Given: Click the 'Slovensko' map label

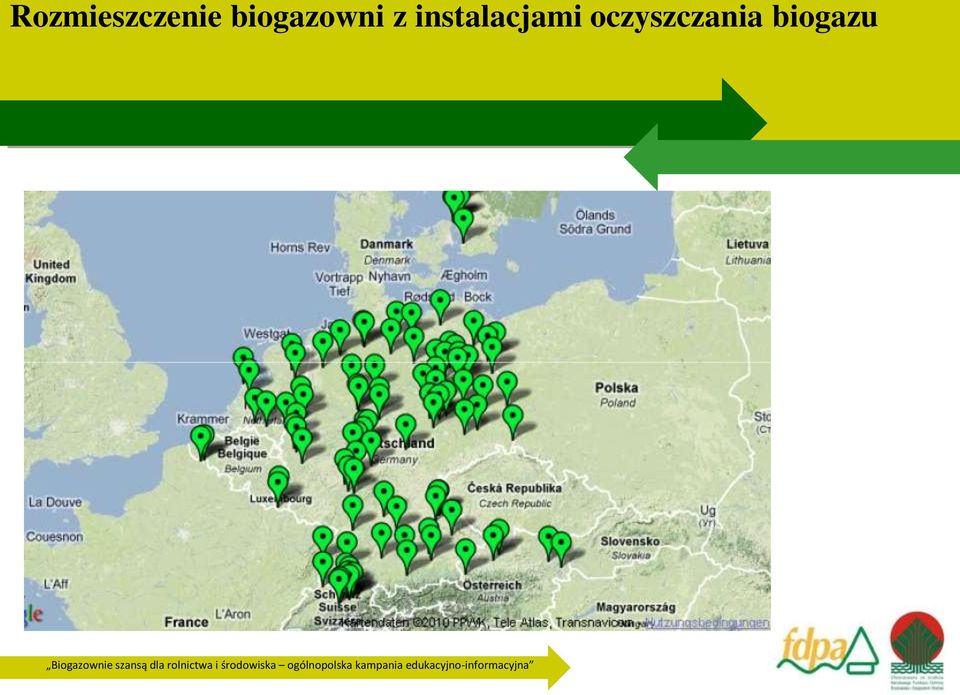Looking at the screenshot, I should (630, 541).
